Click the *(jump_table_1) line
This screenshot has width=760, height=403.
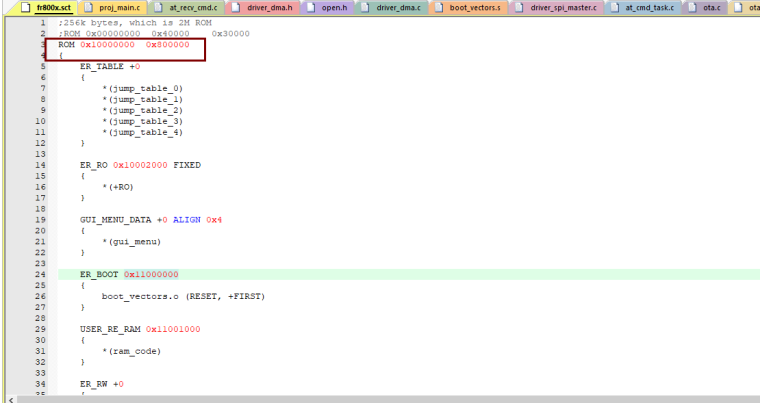[142, 99]
